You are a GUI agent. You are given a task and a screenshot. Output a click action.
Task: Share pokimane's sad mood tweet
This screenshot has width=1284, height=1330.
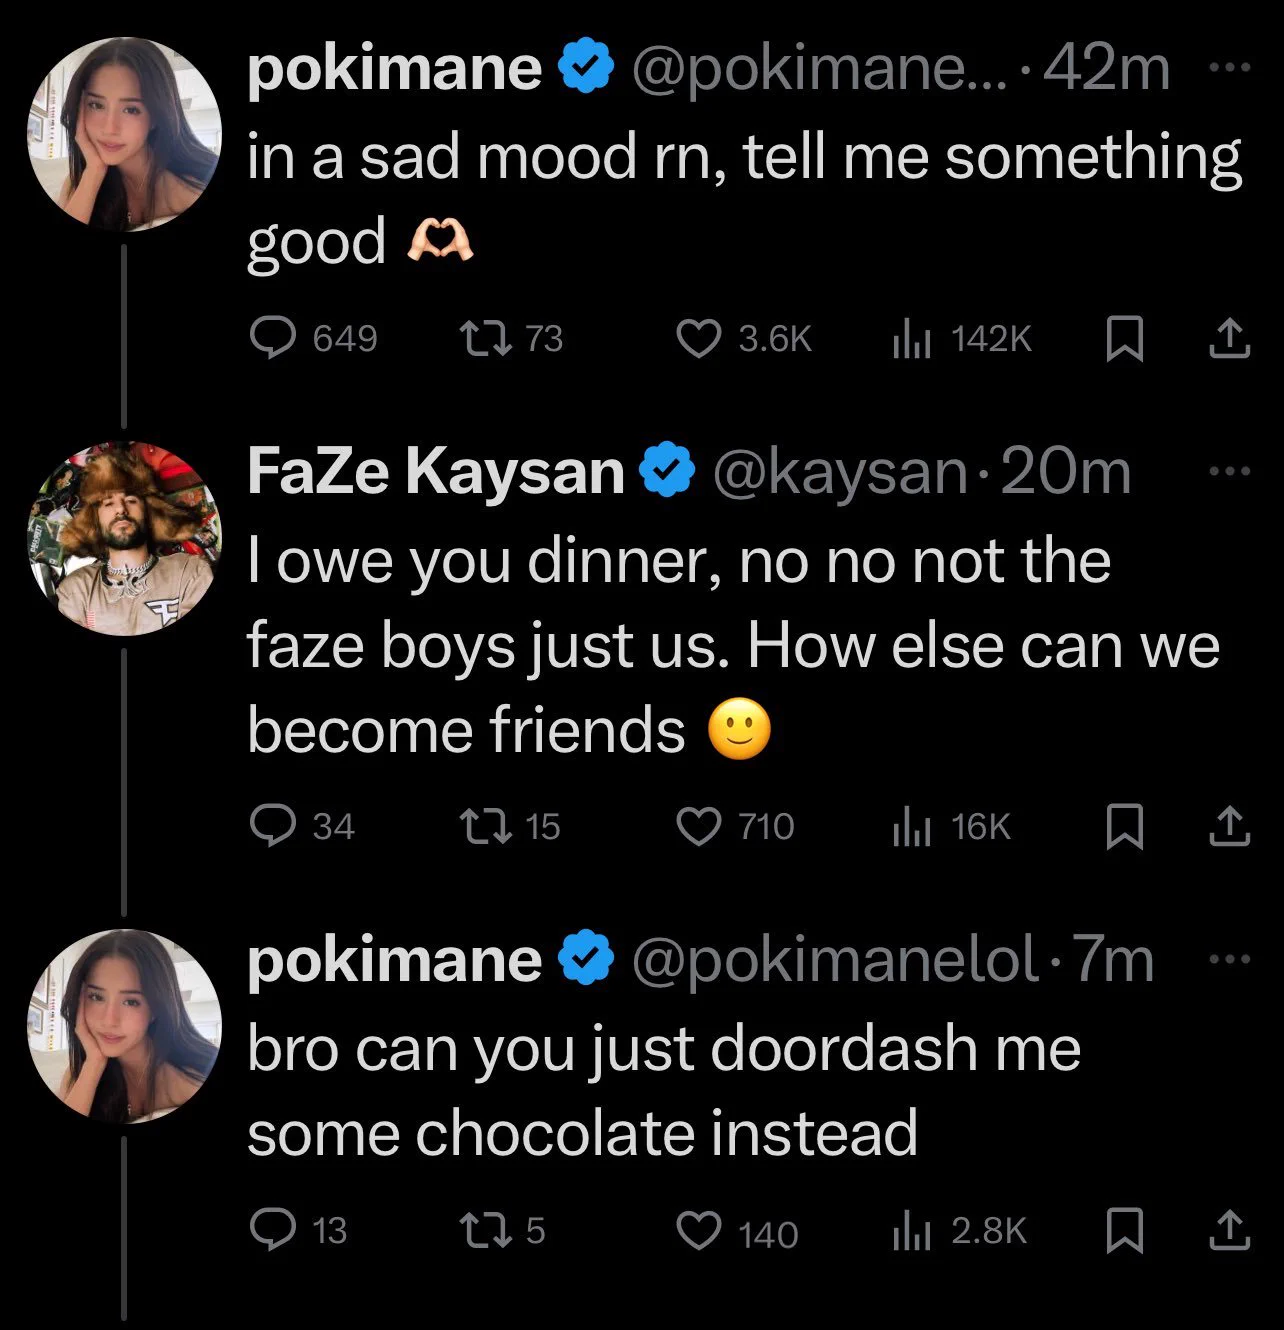point(1229,339)
